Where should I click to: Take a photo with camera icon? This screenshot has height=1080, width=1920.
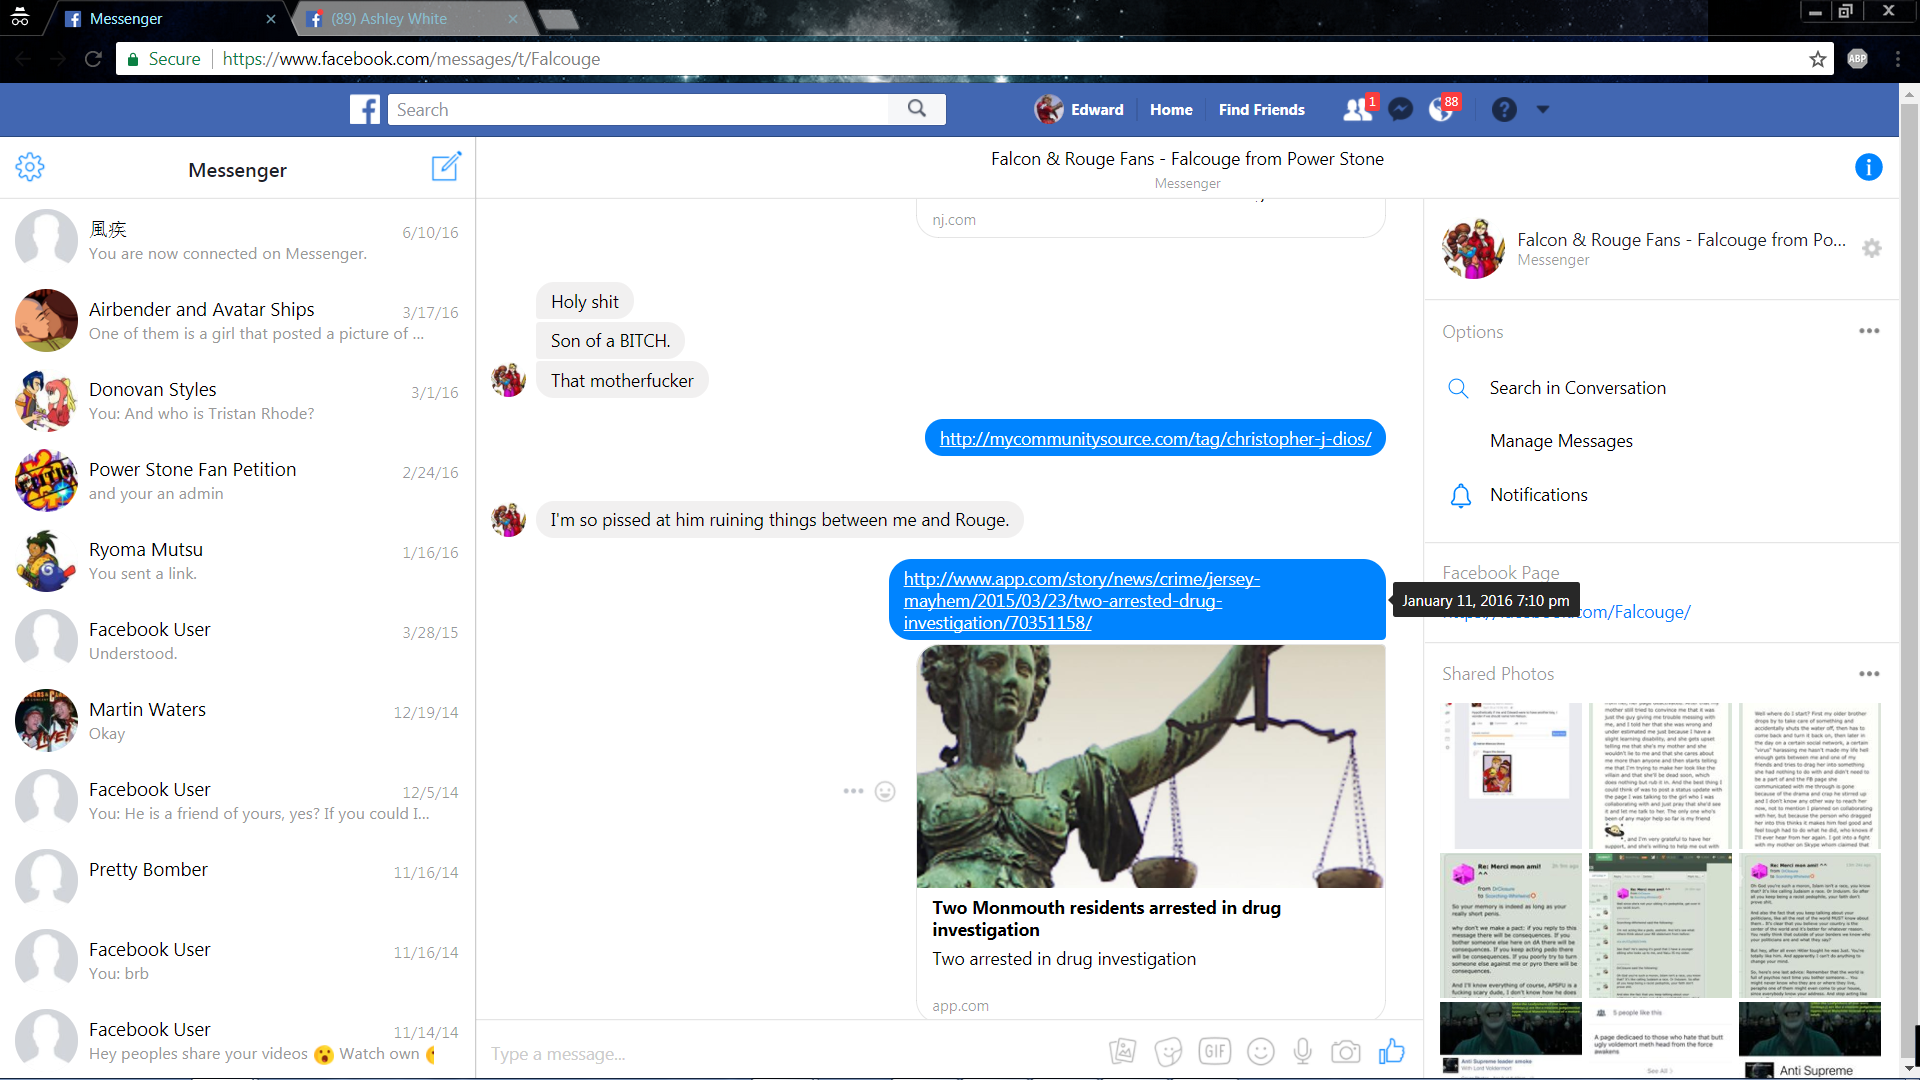coord(1346,1051)
